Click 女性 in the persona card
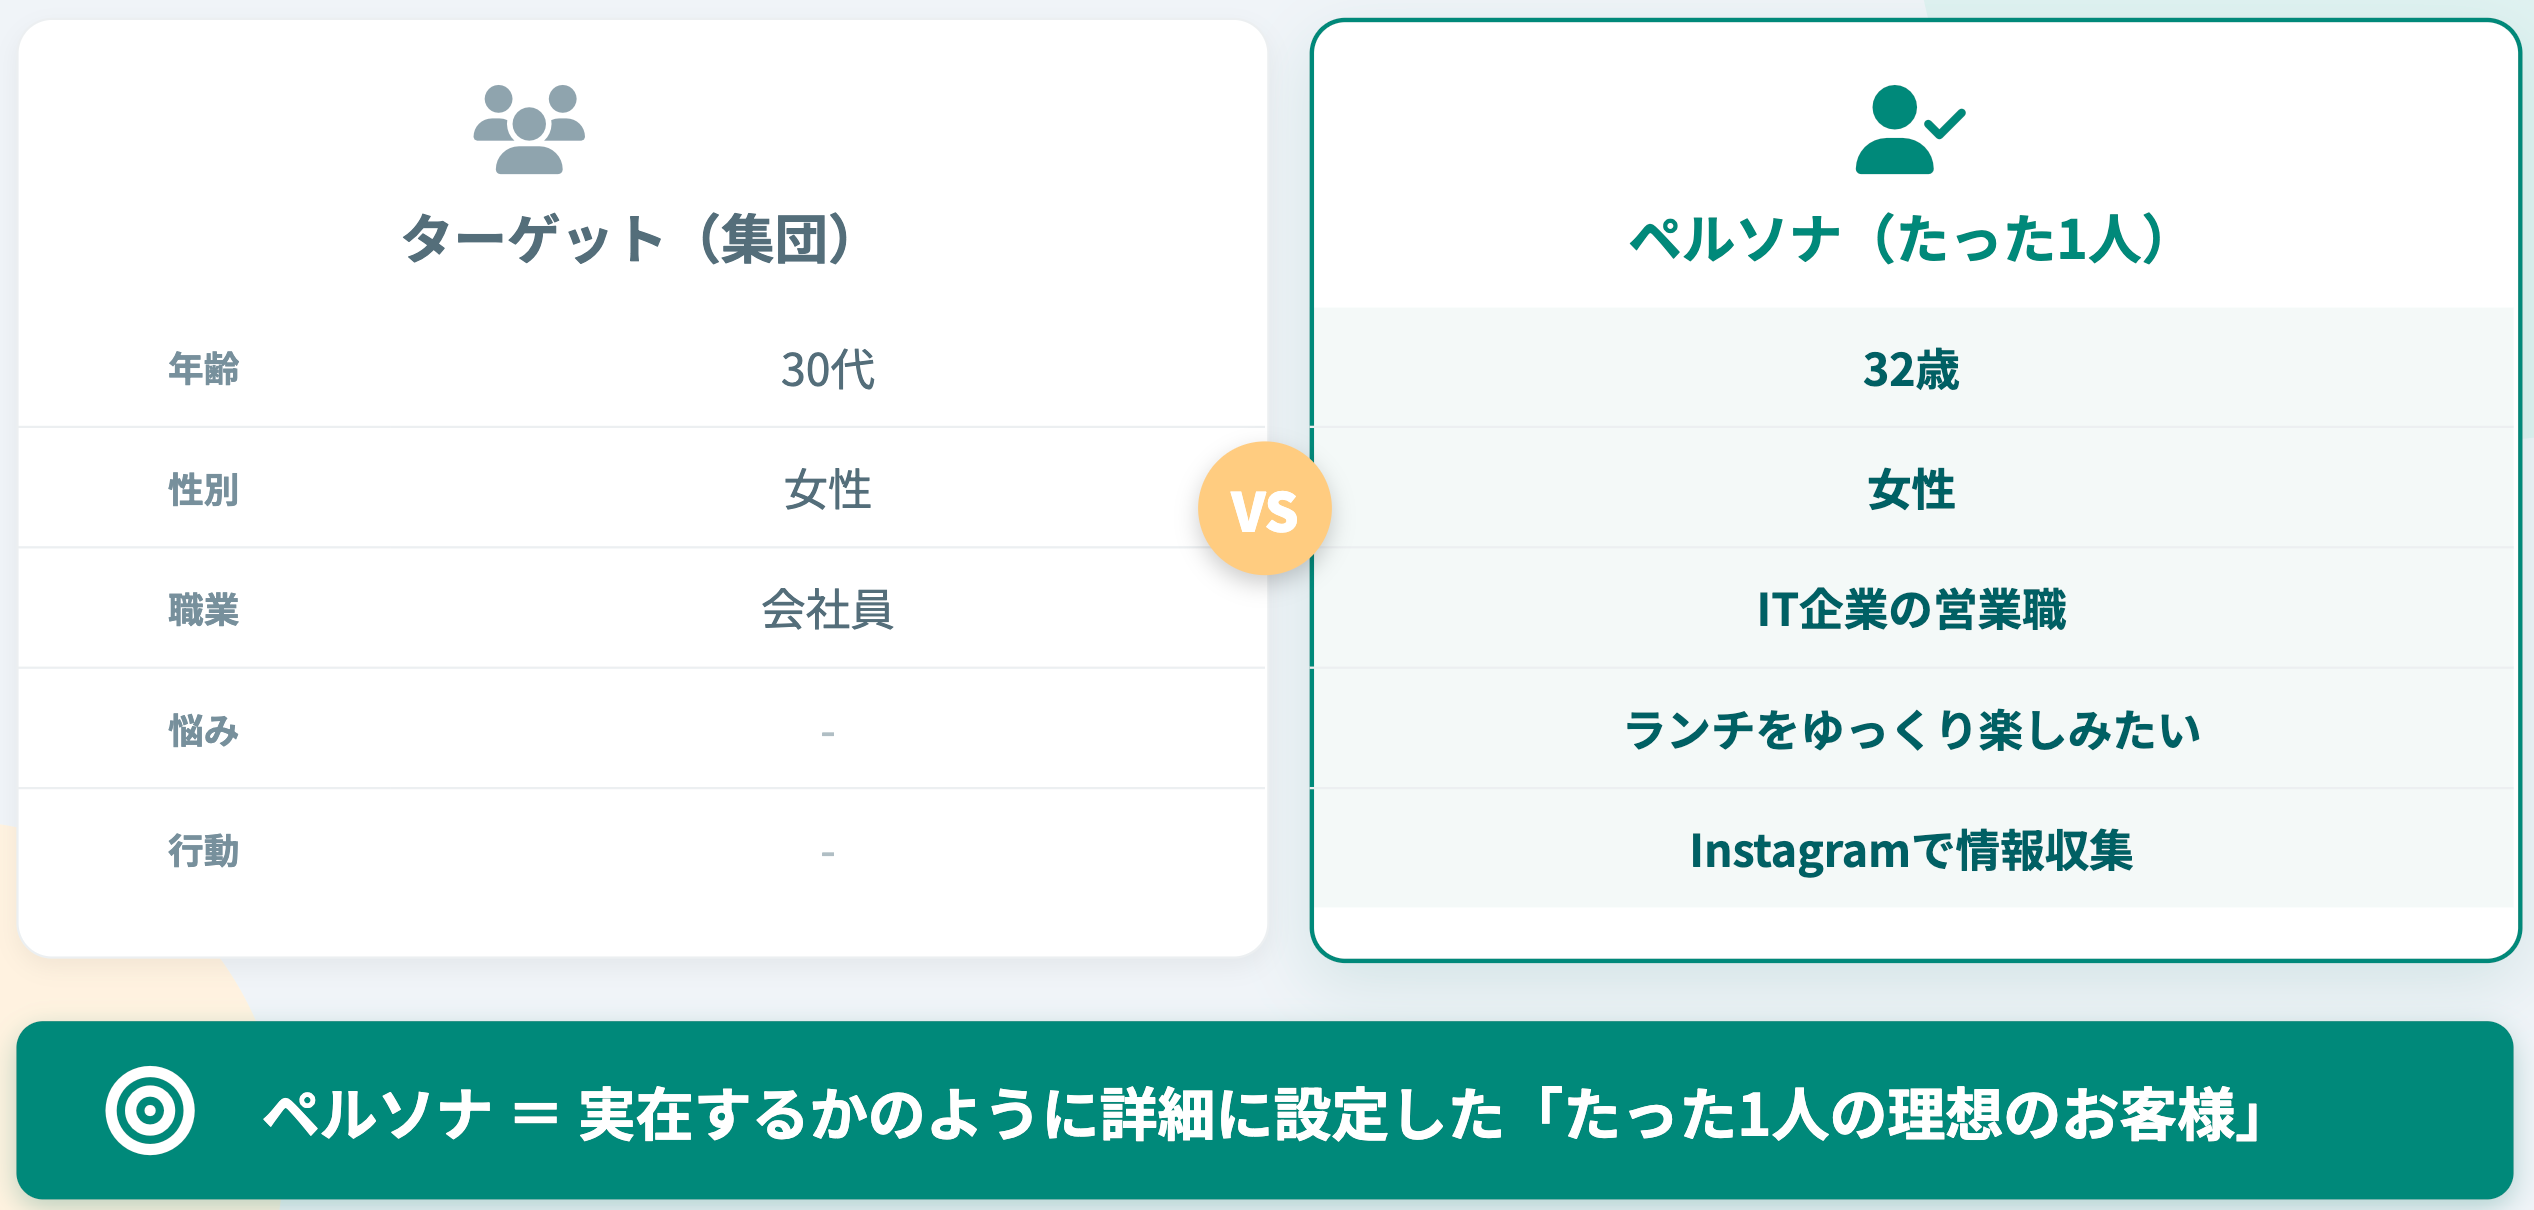The height and width of the screenshot is (1210, 2534). (x=1911, y=490)
